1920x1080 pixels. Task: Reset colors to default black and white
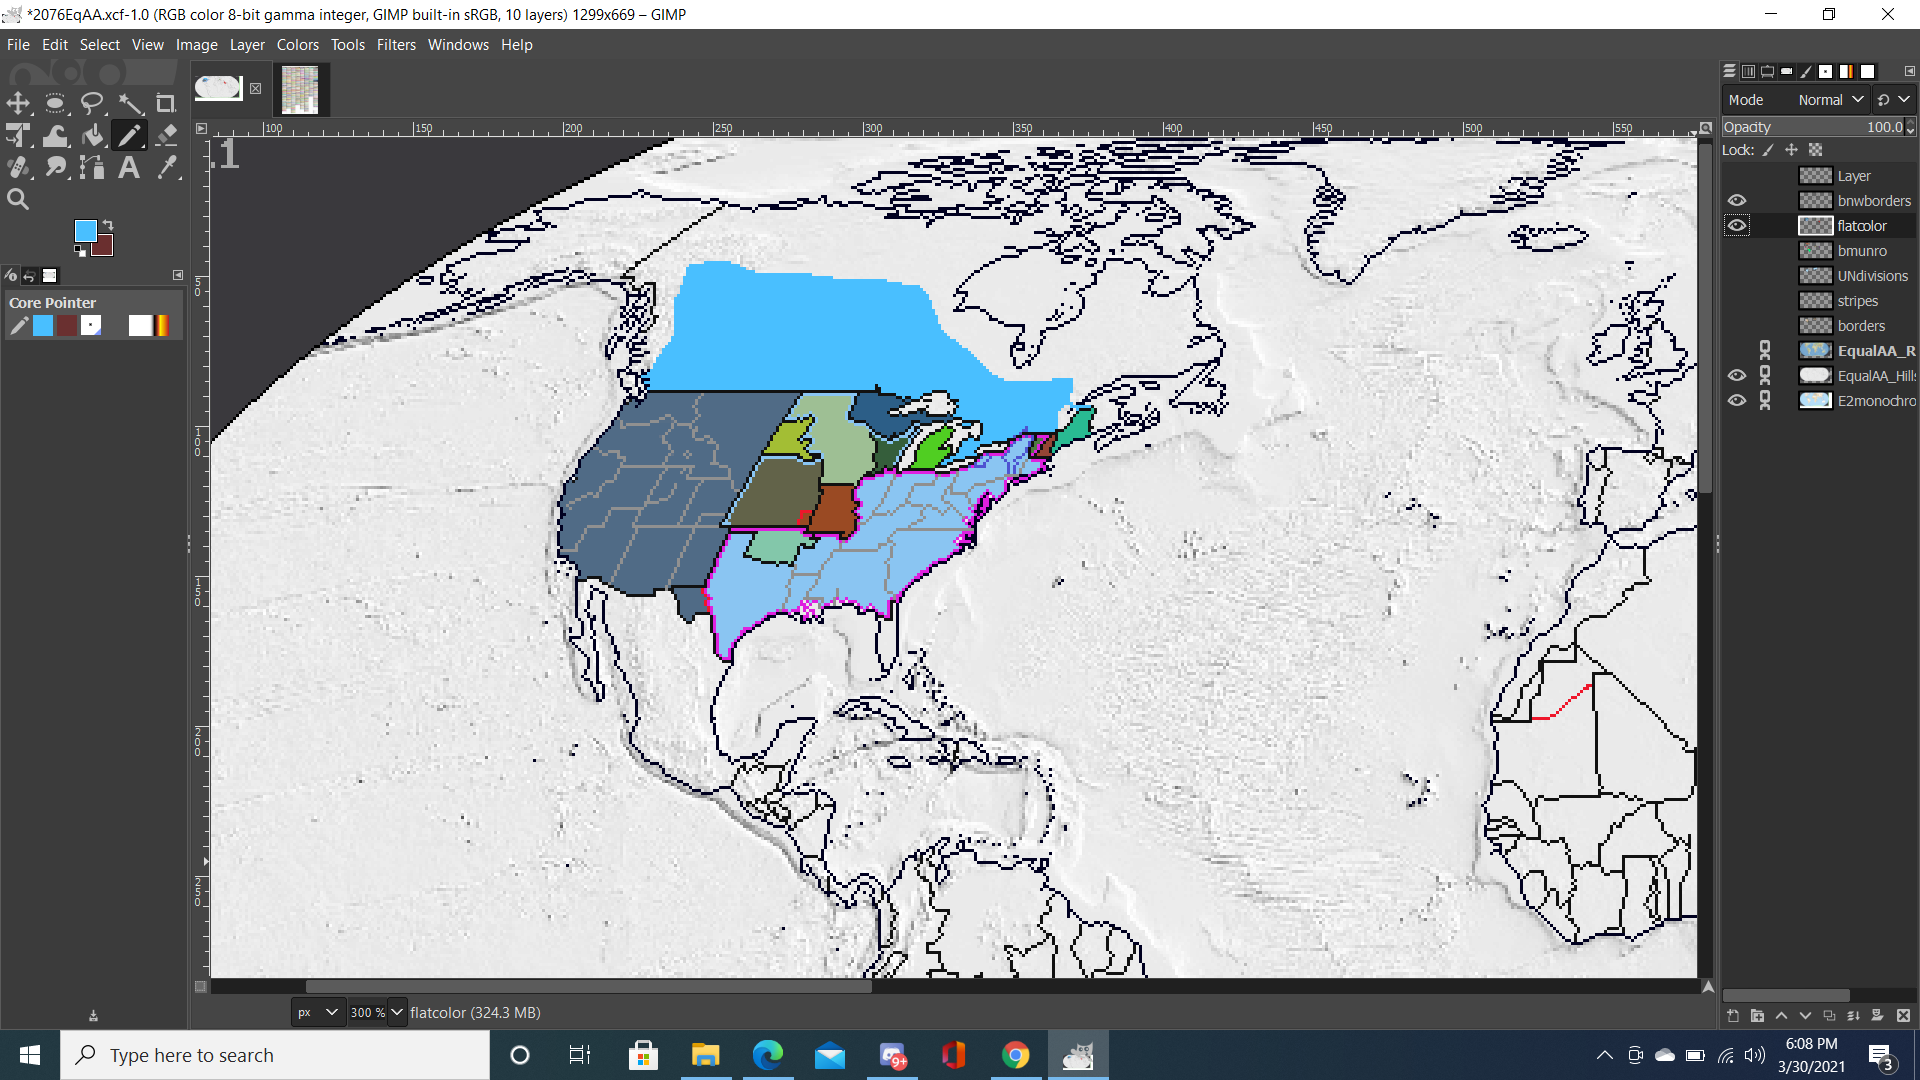click(80, 251)
